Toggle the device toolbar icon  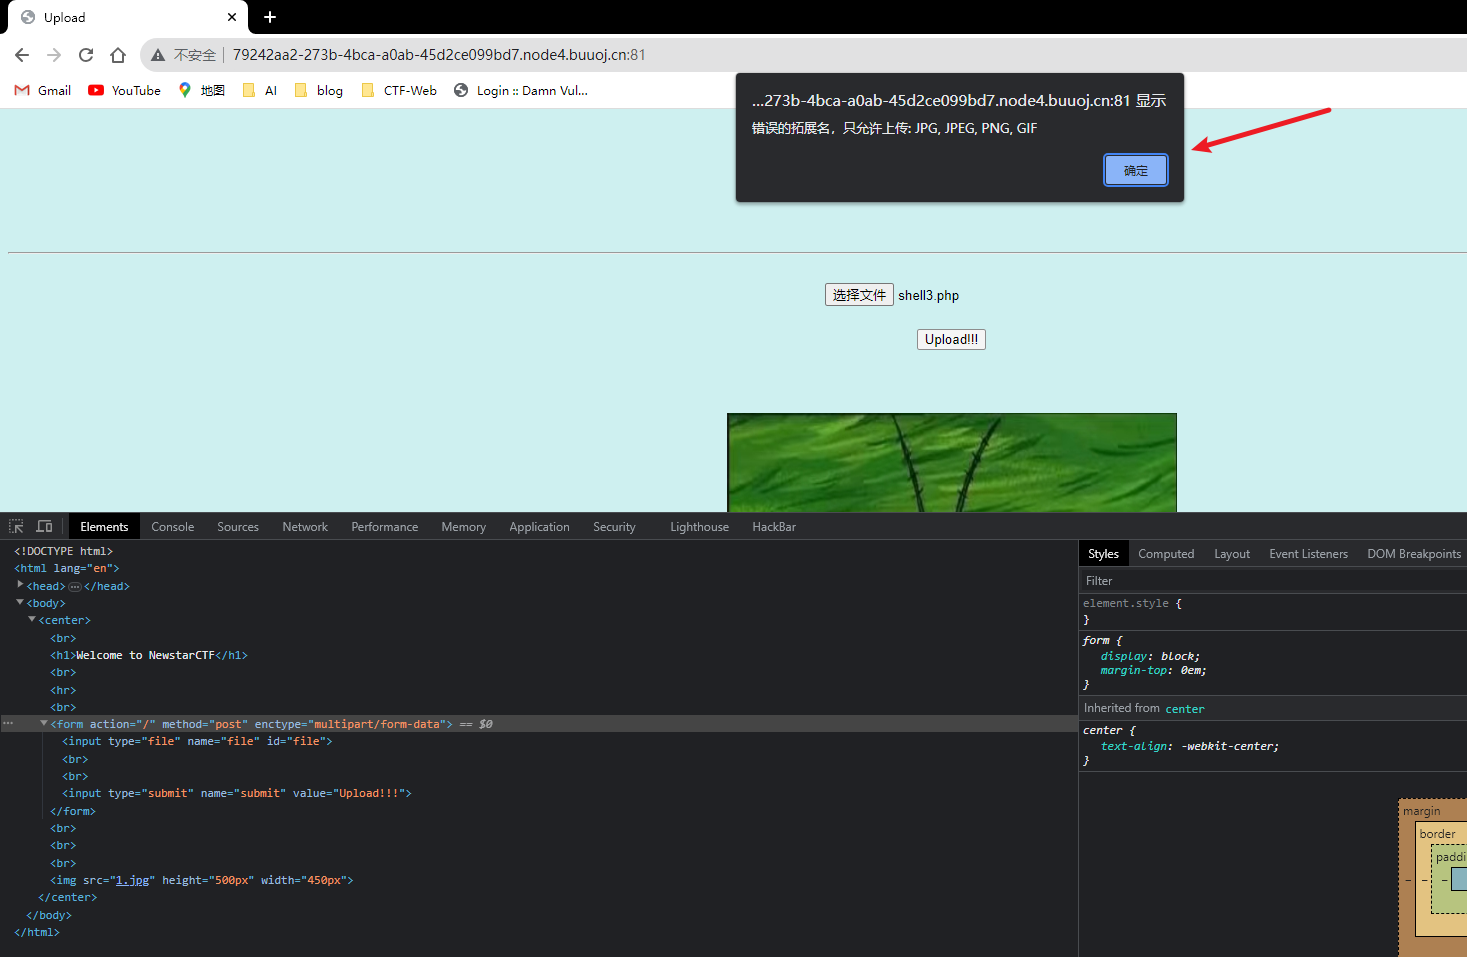[x=44, y=526]
